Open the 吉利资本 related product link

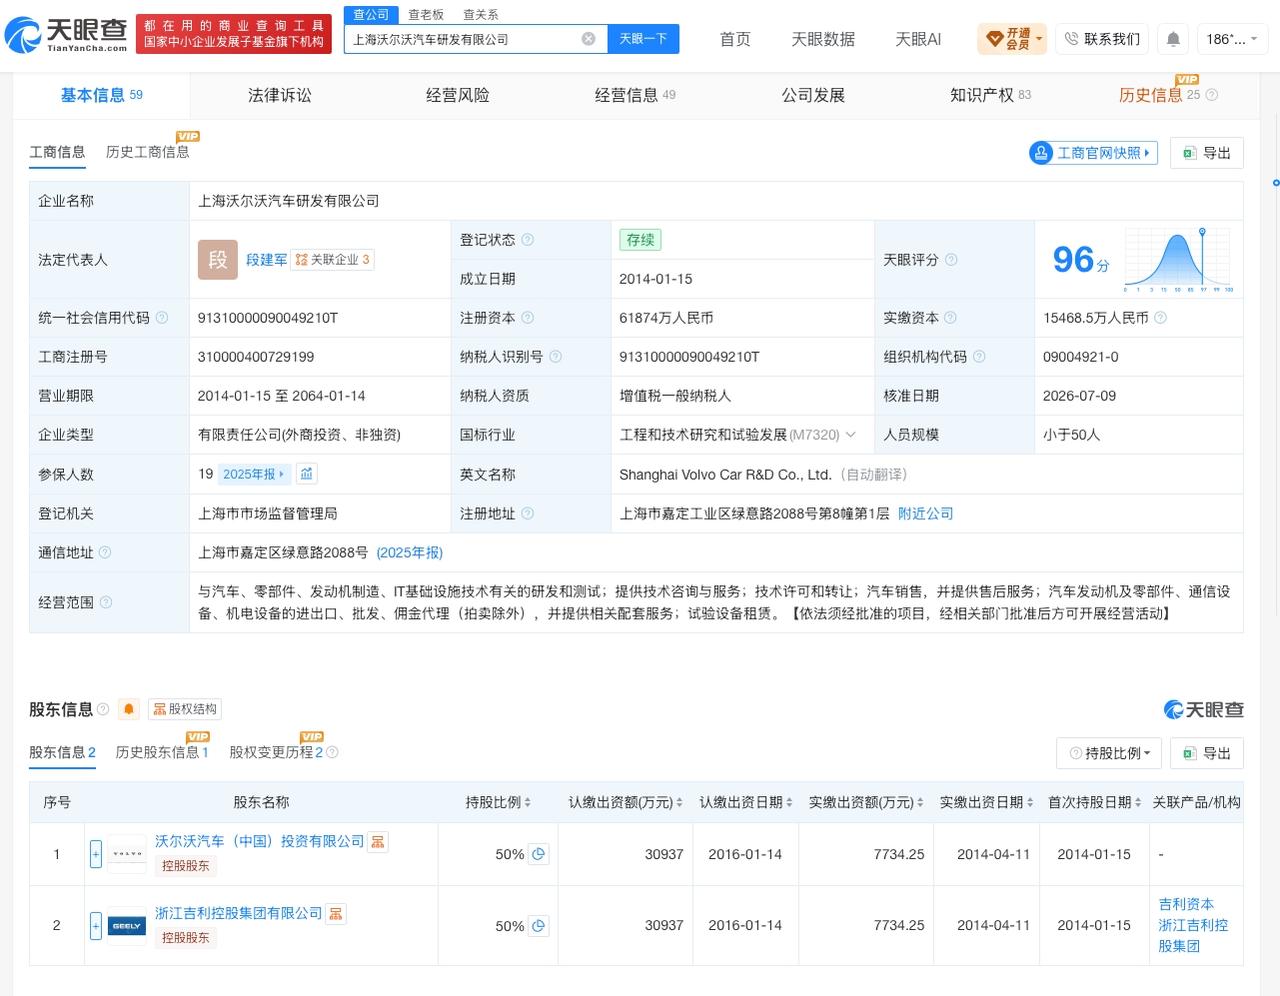click(x=1186, y=904)
